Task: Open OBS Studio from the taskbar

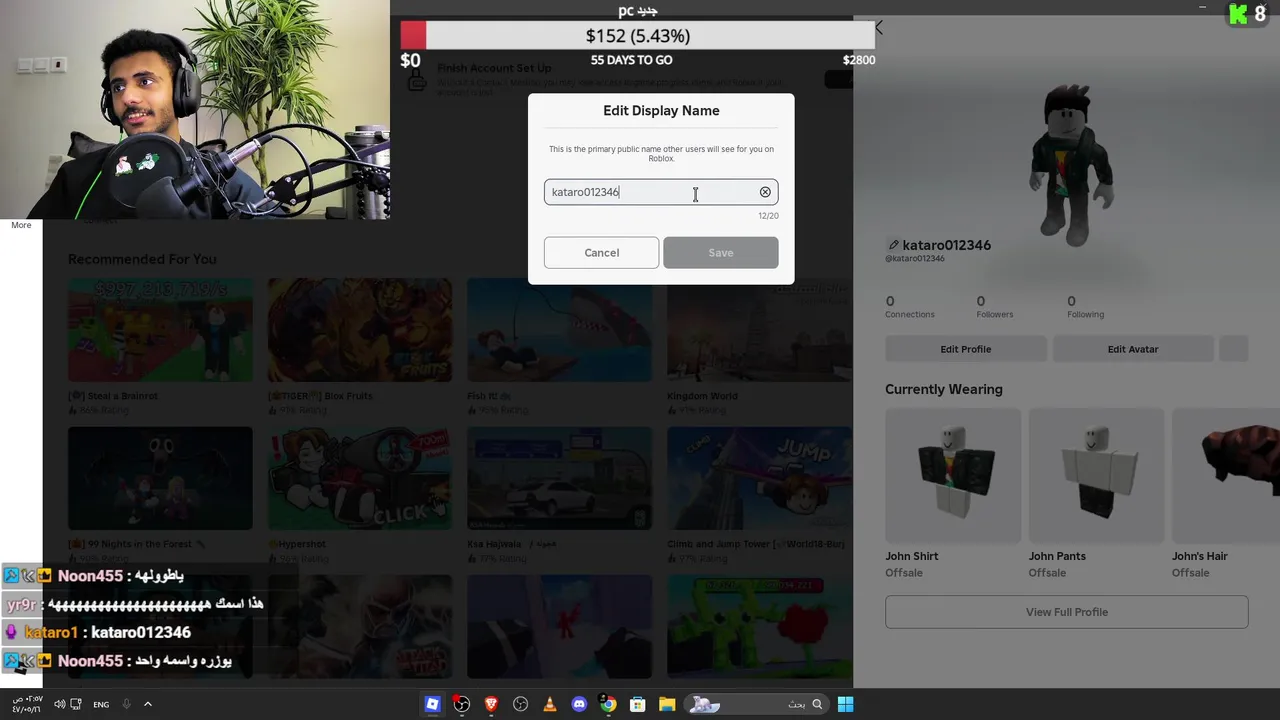Action: click(461, 704)
